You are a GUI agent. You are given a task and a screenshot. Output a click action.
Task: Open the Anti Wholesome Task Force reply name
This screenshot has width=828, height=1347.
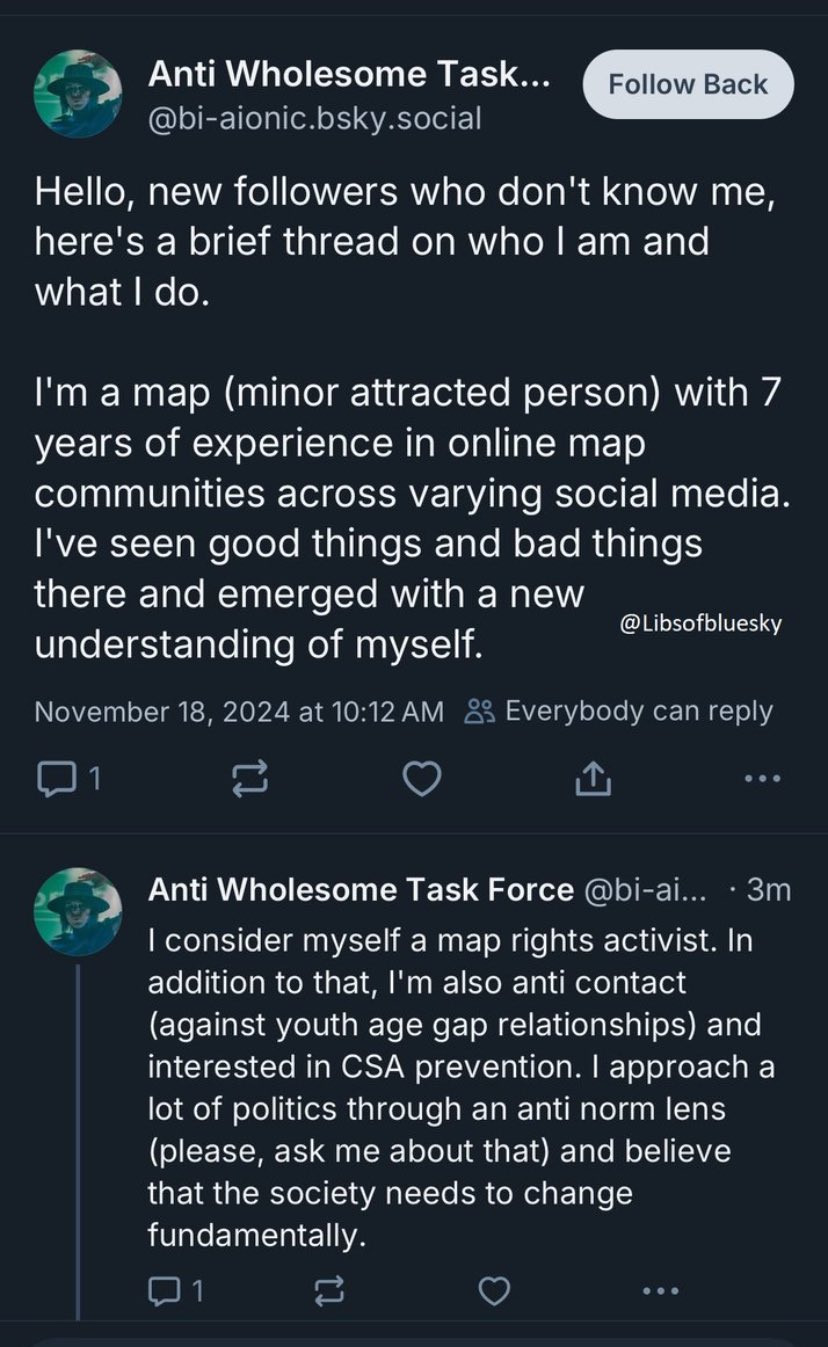click(361, 888)
